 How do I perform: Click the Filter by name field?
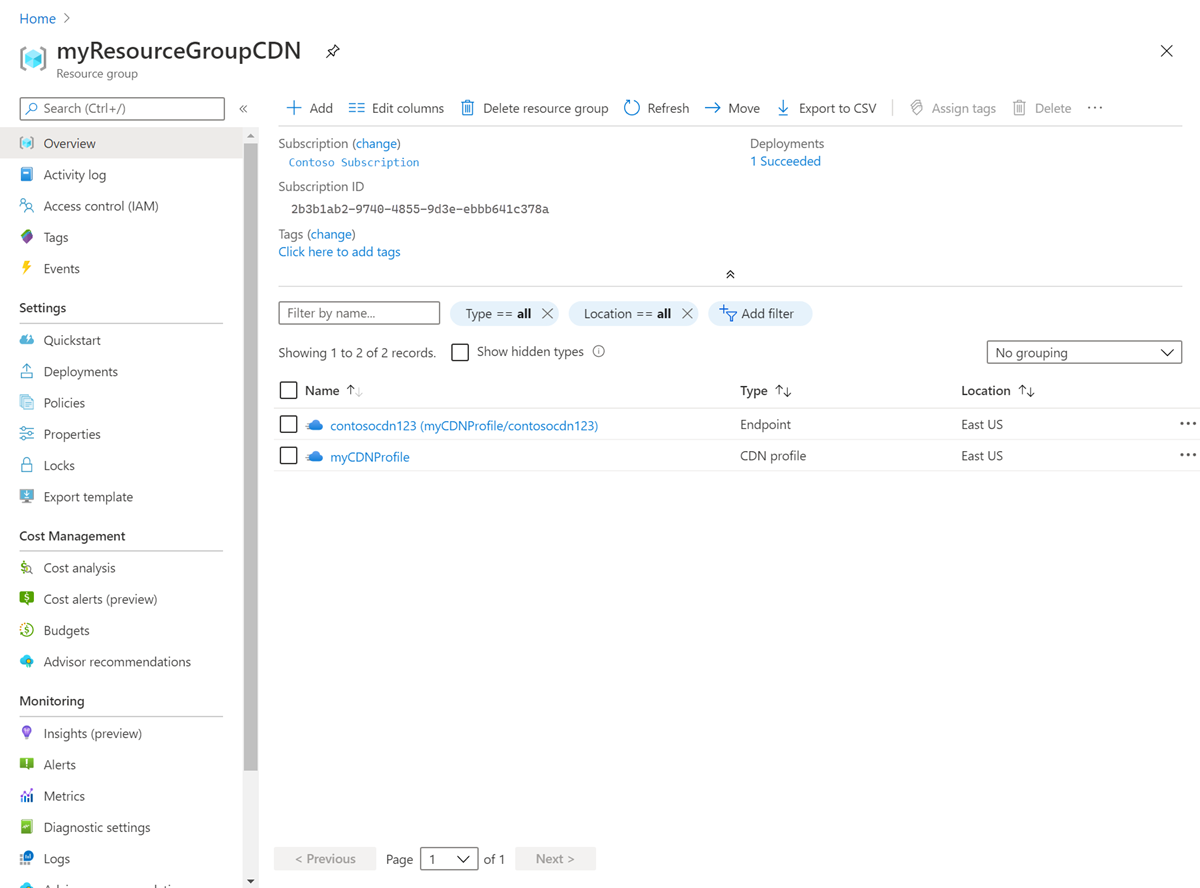click(359, 313)
